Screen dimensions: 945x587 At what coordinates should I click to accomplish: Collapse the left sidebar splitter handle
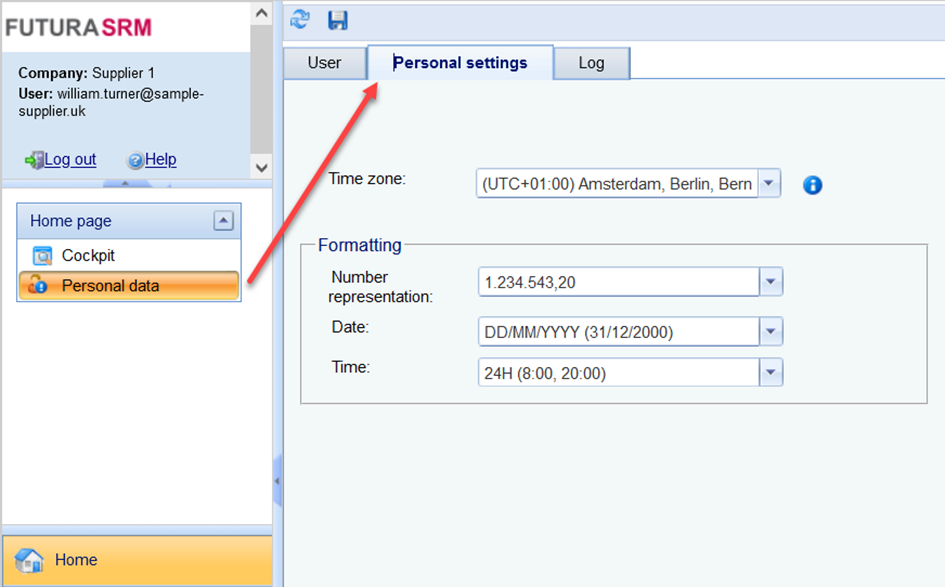point(277,482)
